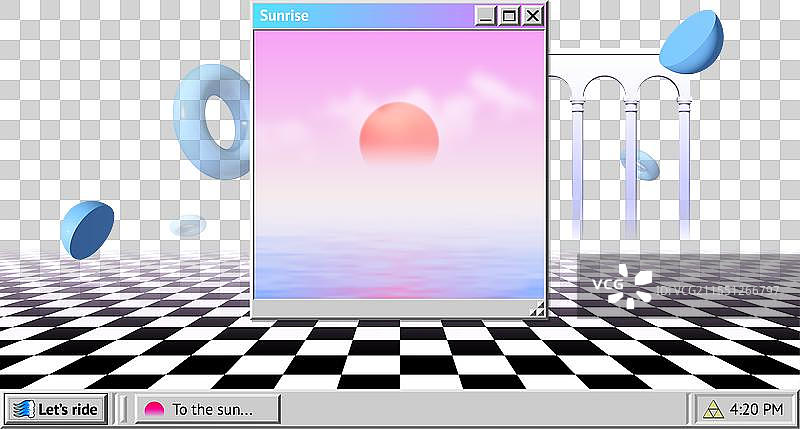The height and width of the screenshot is (429, 800).
Task: Click the red sun in the picture
Action: click(x=399, y=134)
